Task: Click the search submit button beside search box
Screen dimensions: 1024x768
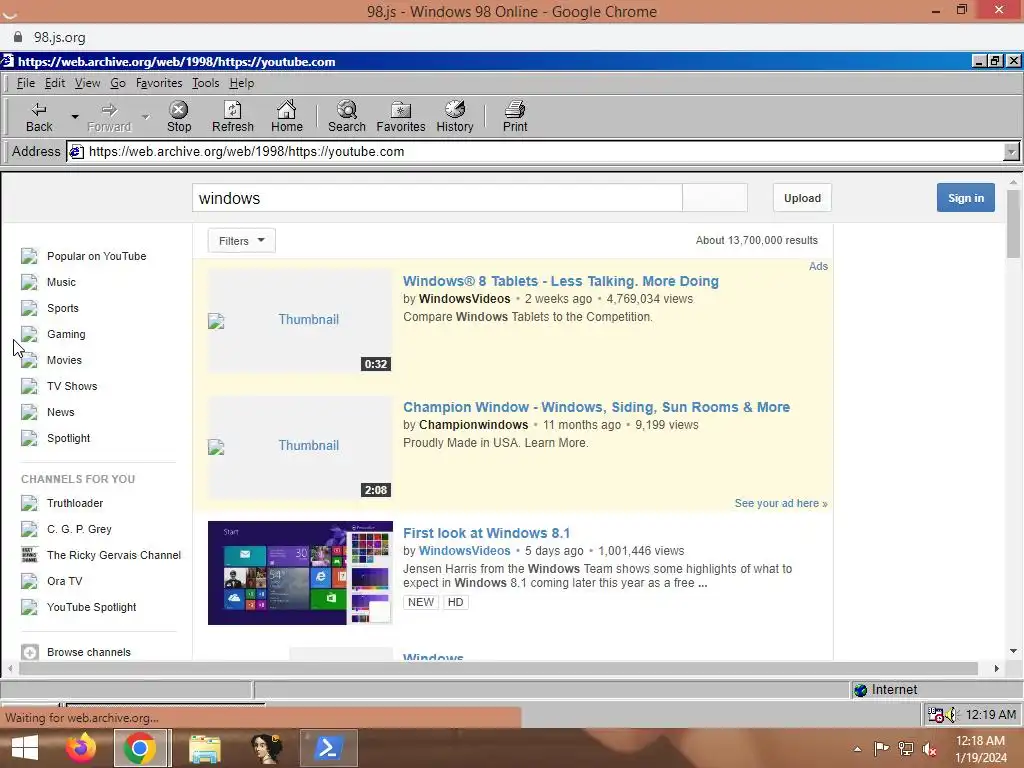Action: click(x=714, y=198)
